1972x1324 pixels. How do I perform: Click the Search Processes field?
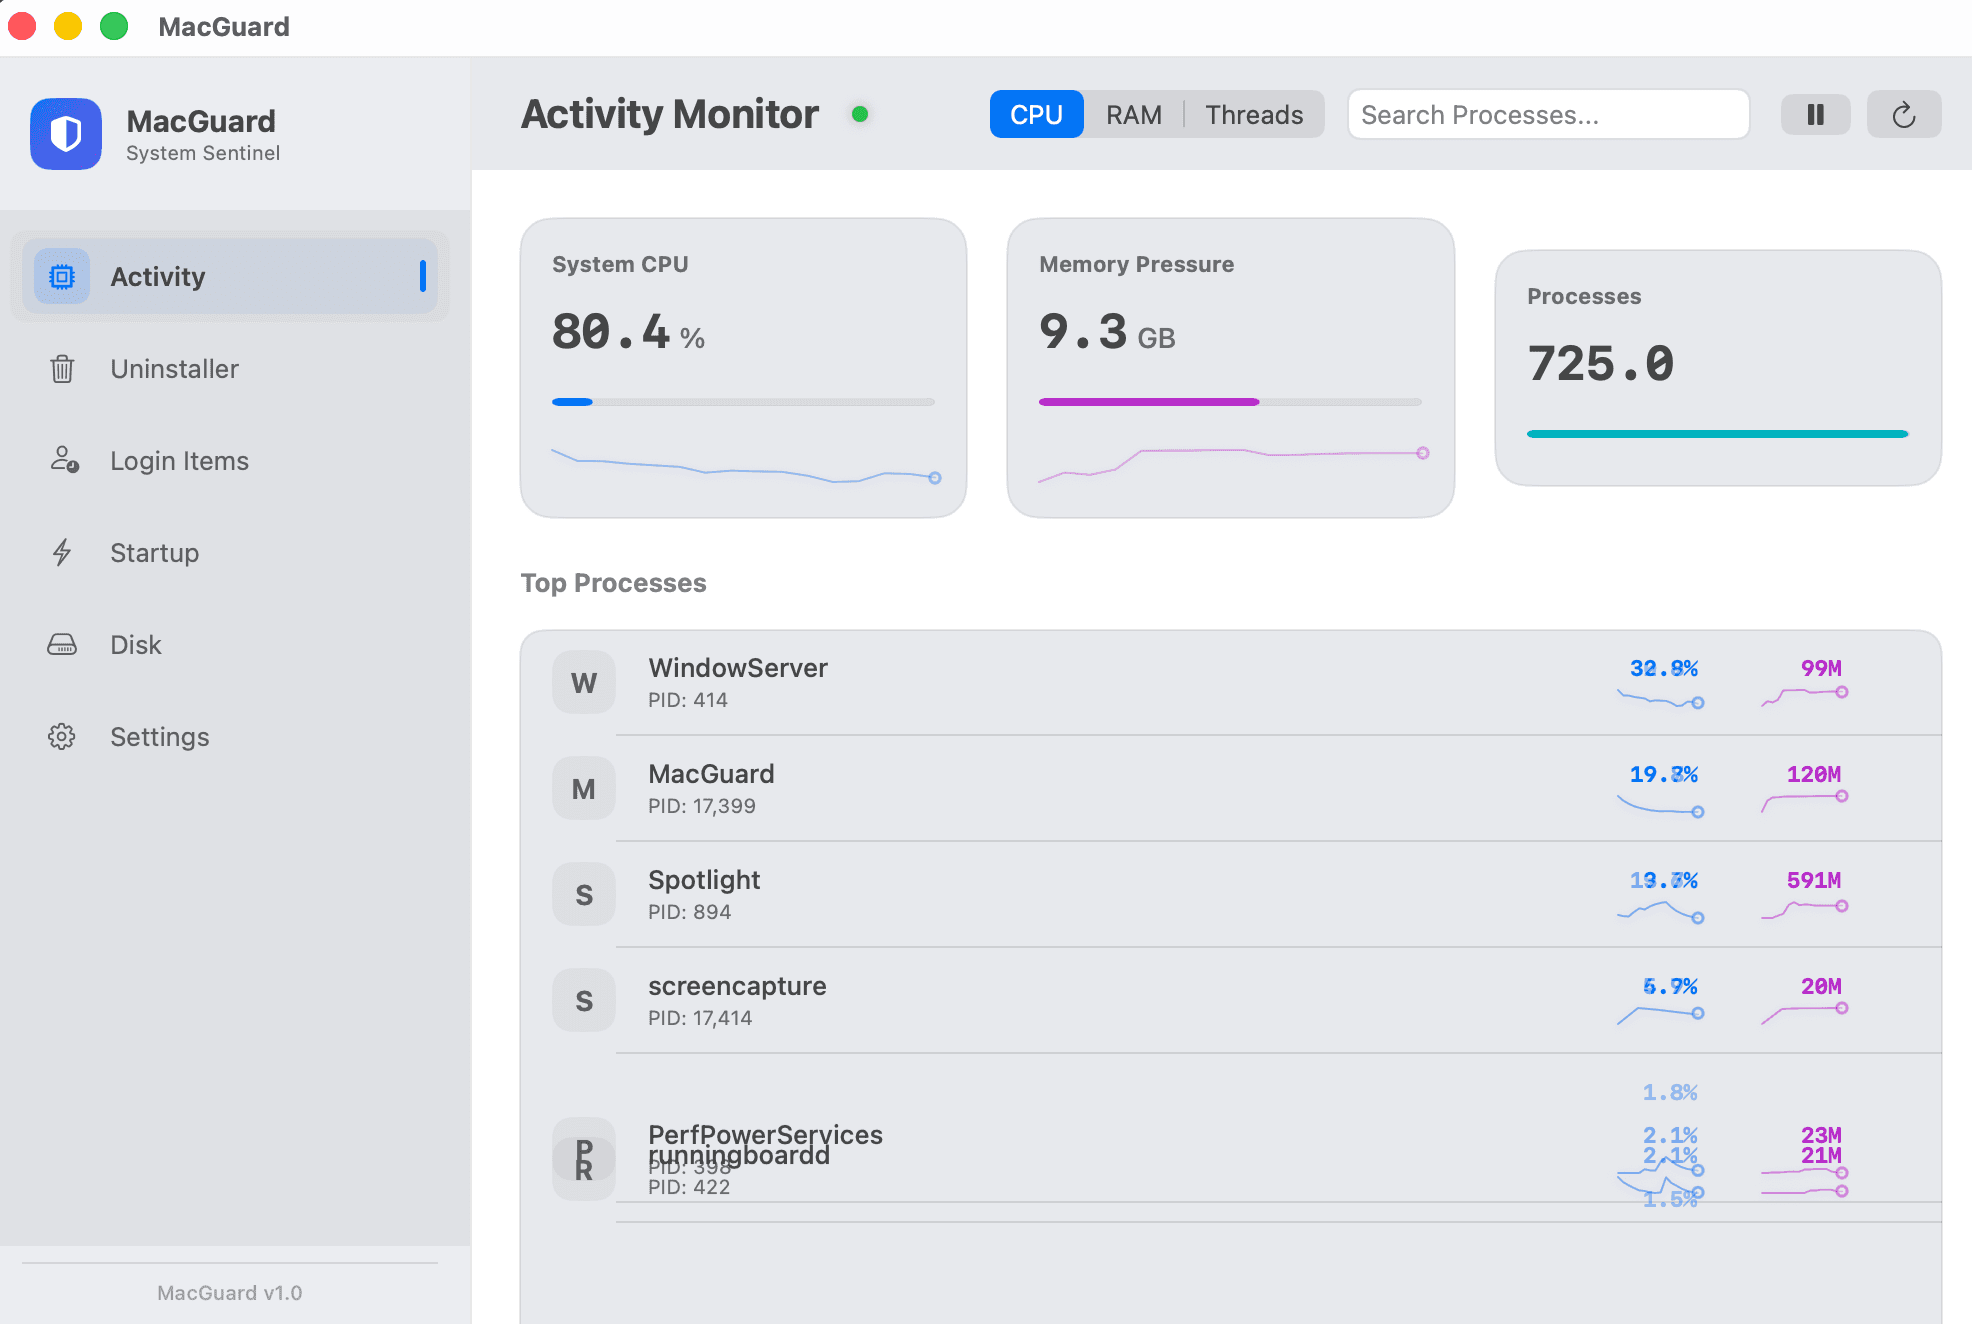tap(1548, 115)
